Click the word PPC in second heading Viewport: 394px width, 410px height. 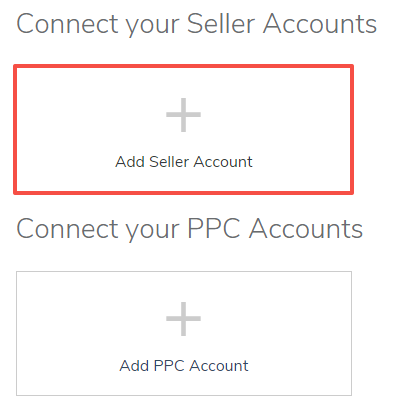coord(214,228)
